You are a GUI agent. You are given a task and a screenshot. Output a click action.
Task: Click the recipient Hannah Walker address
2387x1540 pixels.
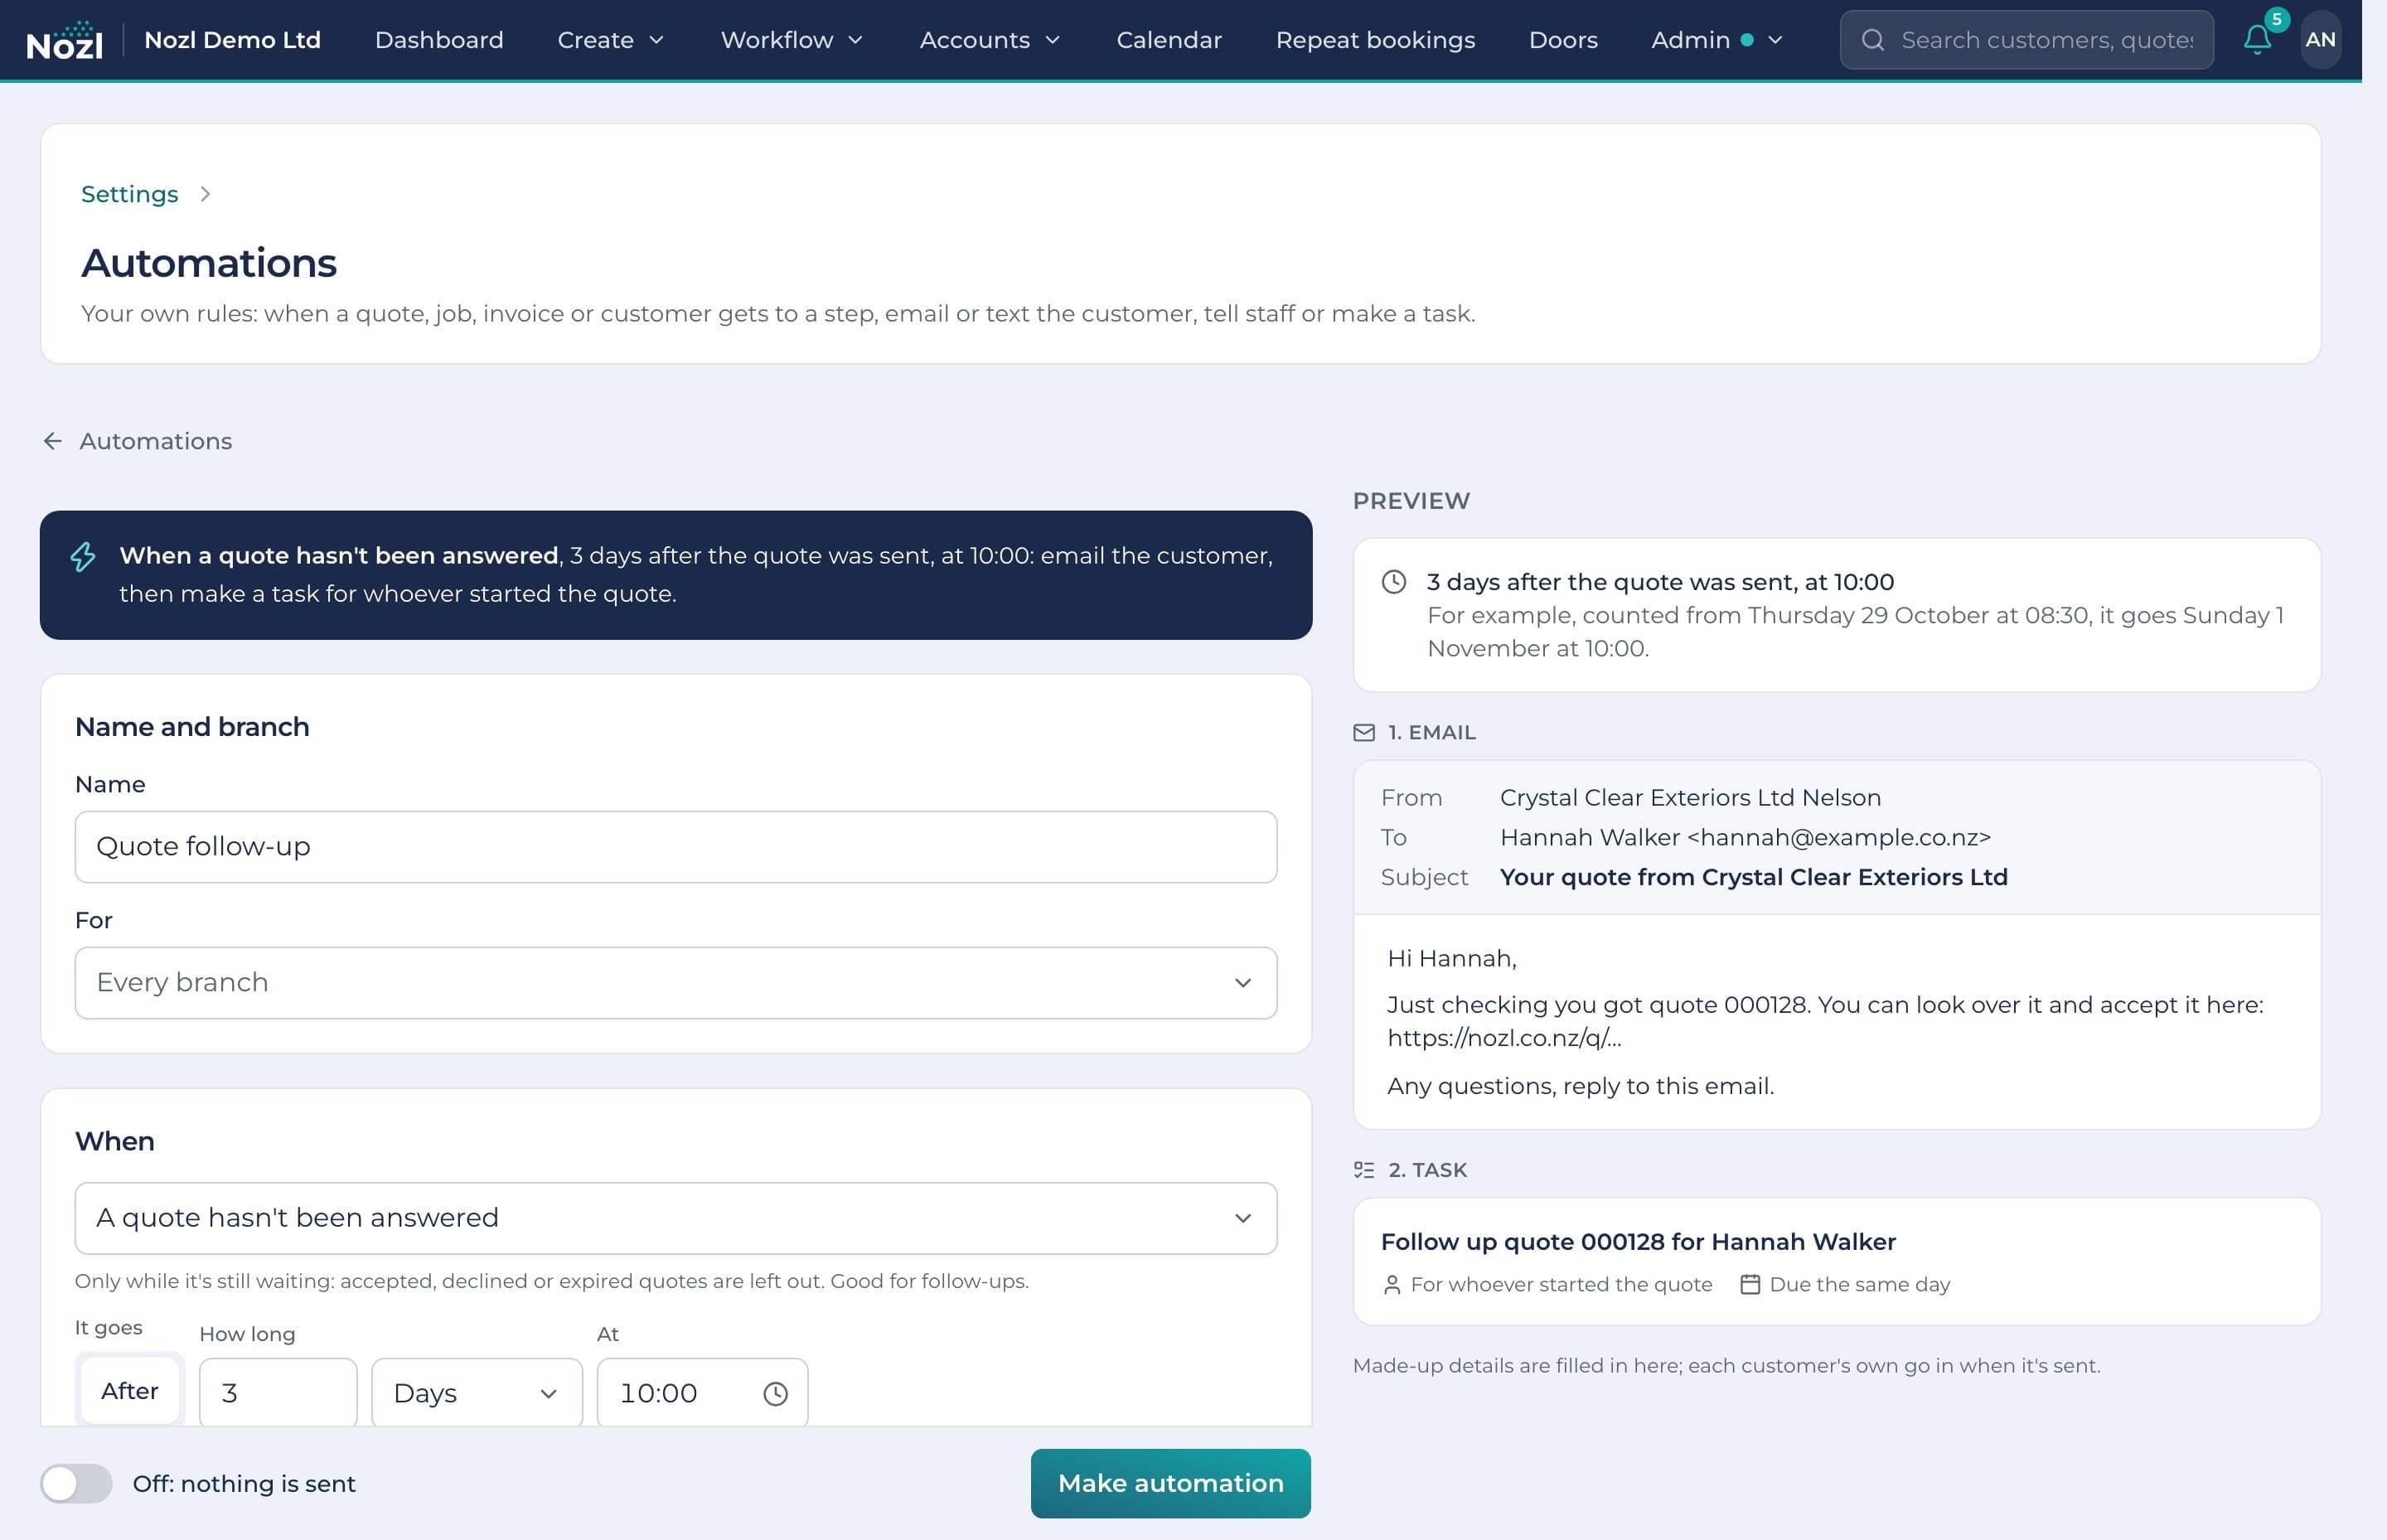pos(1745,837)
